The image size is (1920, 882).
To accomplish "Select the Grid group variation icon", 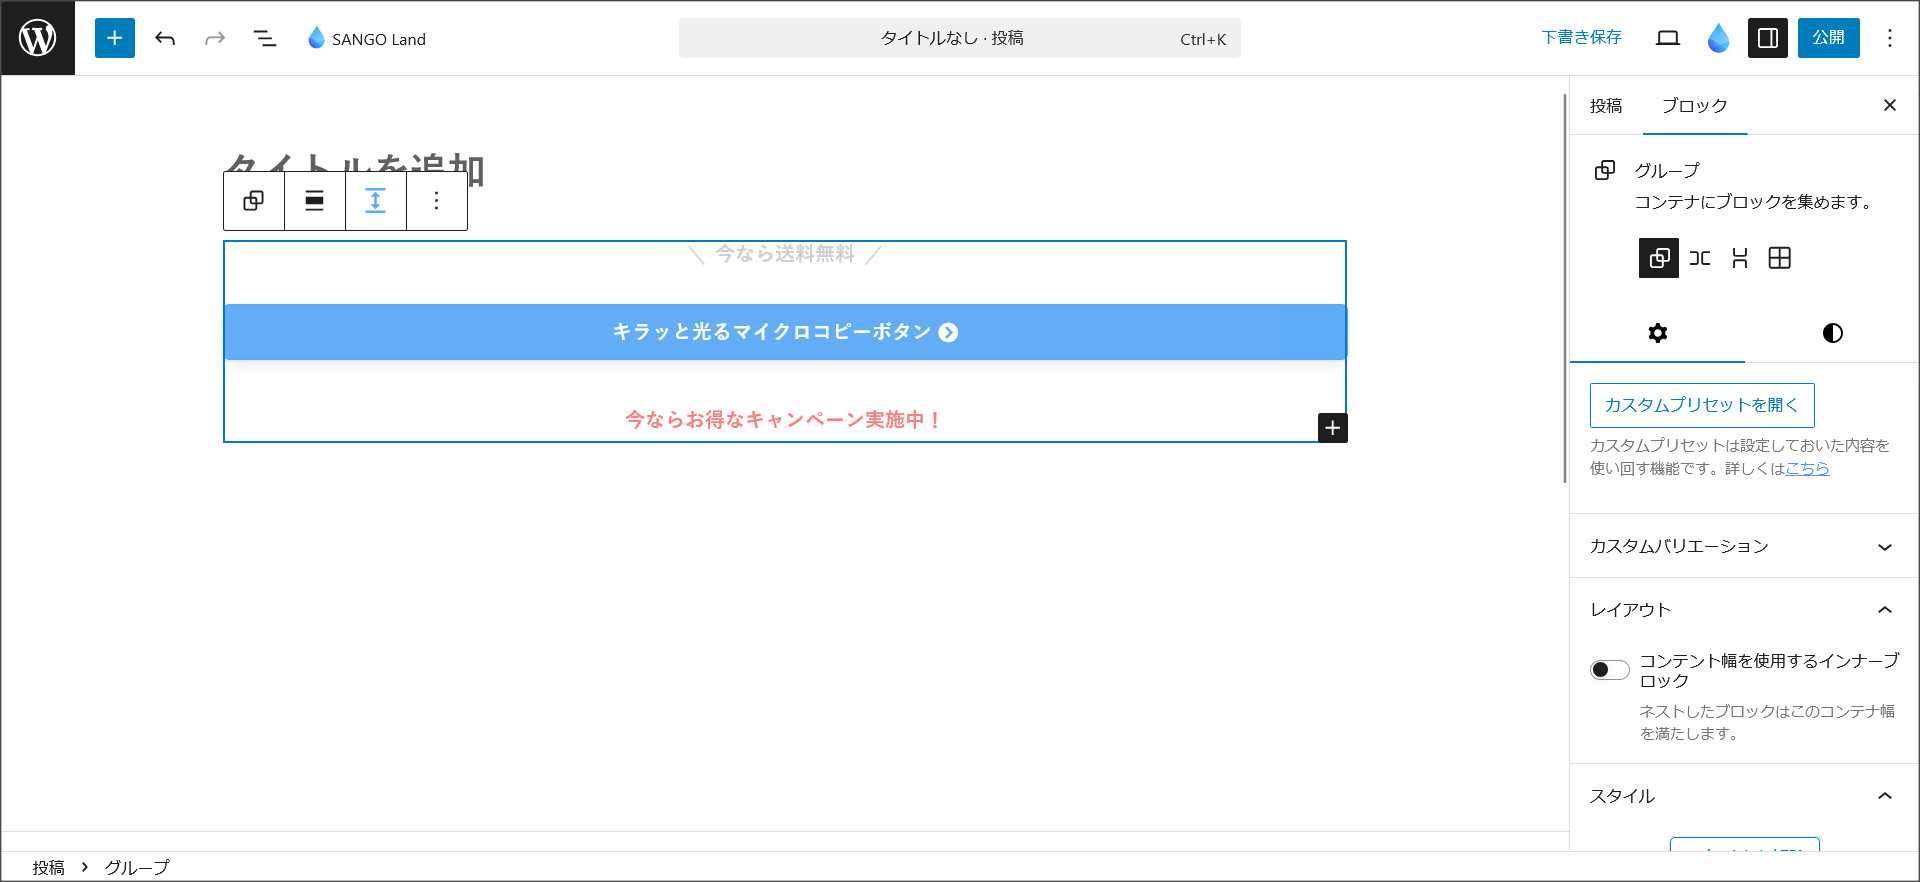I will 1779,258.
